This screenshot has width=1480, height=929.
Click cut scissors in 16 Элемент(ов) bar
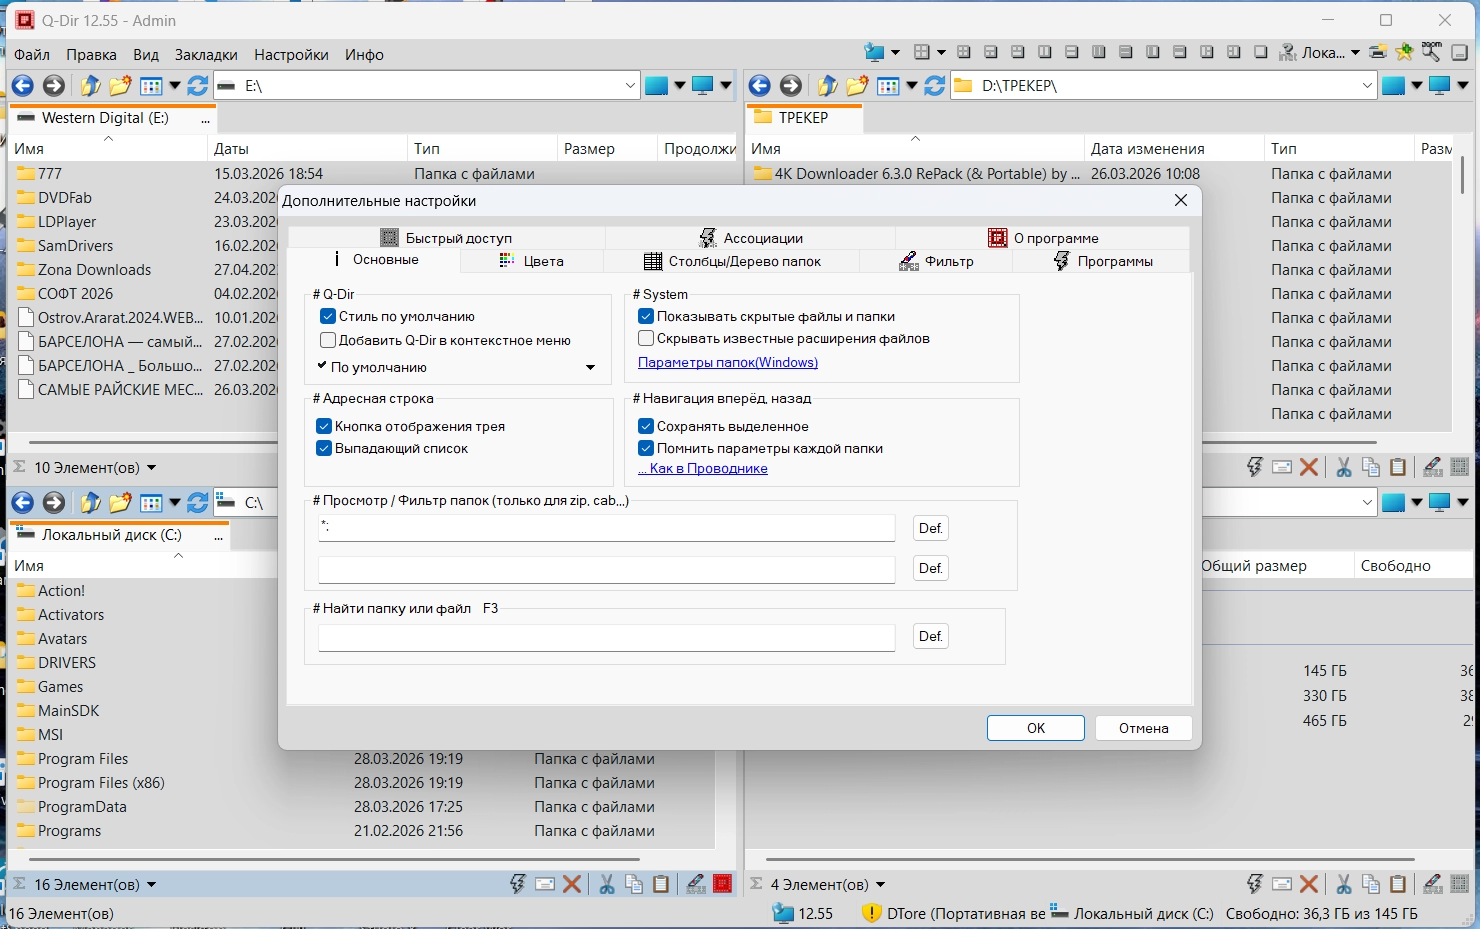(x=607, y=884)
